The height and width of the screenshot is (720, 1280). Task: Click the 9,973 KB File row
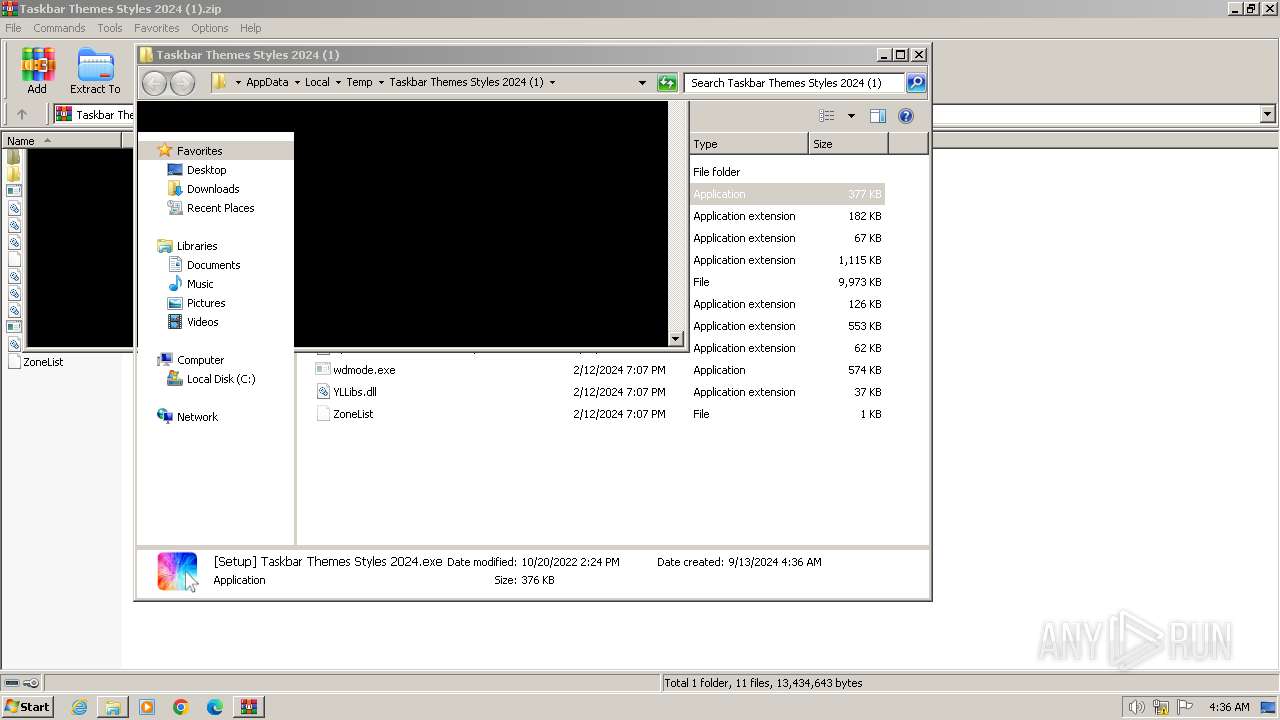click(787, 282)
